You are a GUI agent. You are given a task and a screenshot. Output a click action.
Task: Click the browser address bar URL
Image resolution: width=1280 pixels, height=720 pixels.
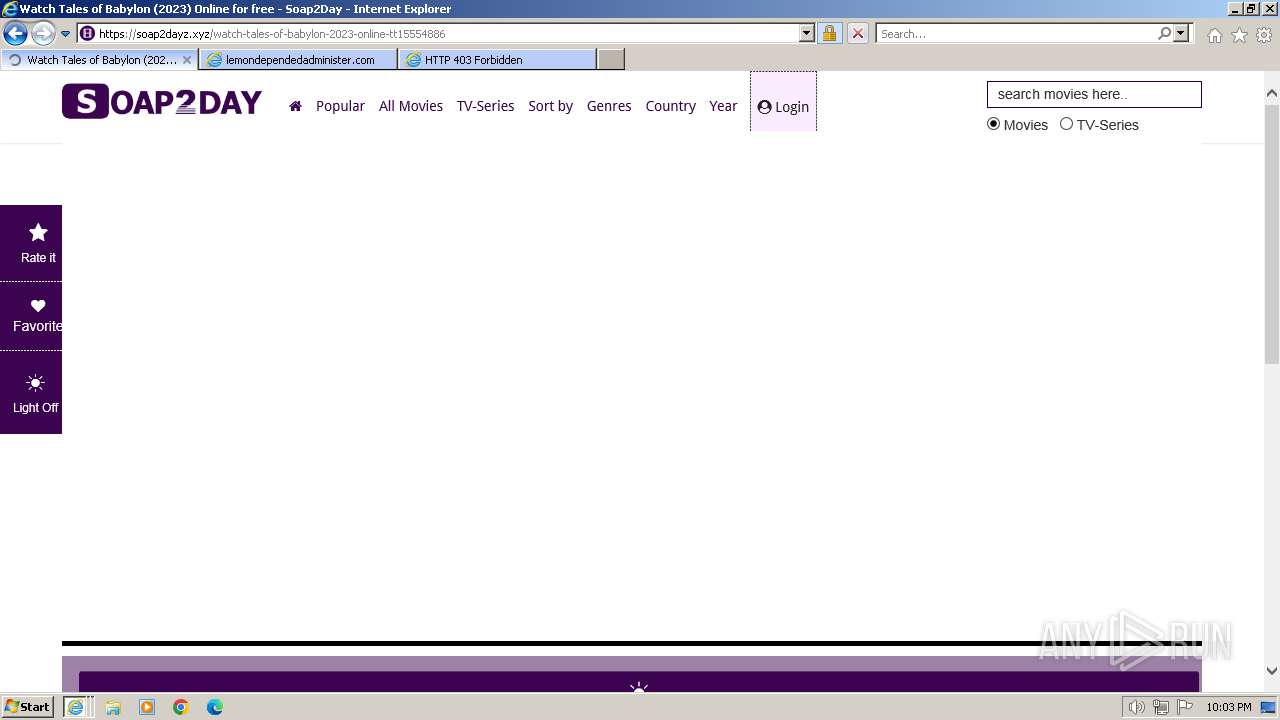[x=447, y=33]
